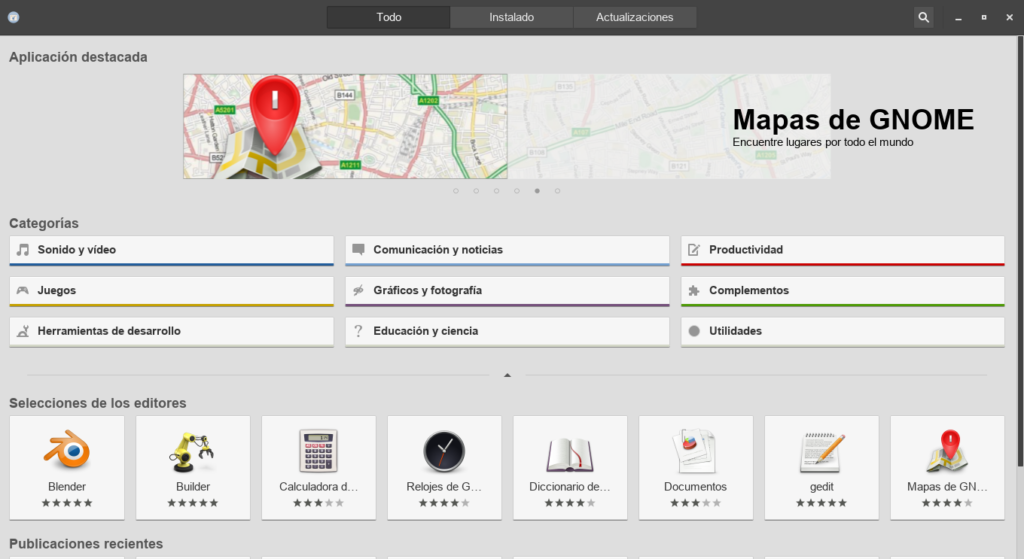Open the Herramientas de desarrollo category
Image resolution: width=1024 pixels, height=559 pixels.
(x=171, y=332)
